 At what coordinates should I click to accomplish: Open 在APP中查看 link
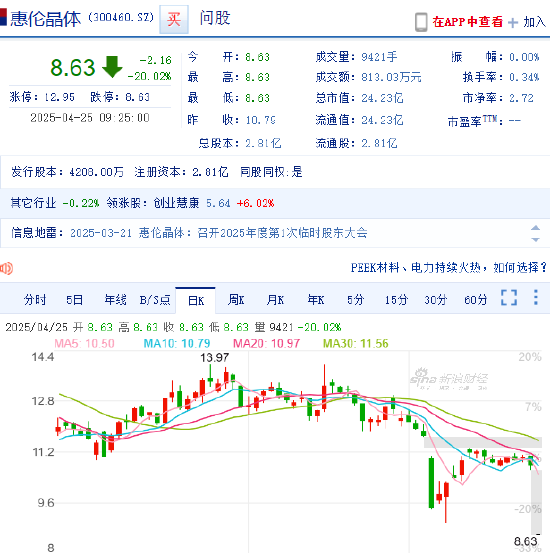click(x=467, y=22)
